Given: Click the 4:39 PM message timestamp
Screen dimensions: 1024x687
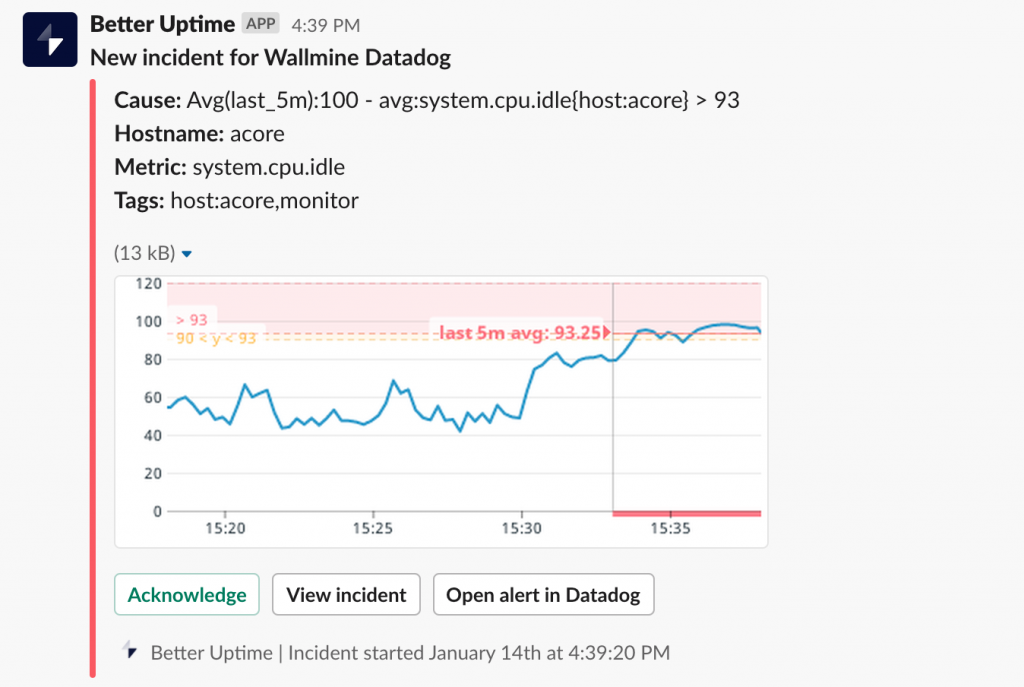Looking at the screenshot, I should tap(326, 25).
